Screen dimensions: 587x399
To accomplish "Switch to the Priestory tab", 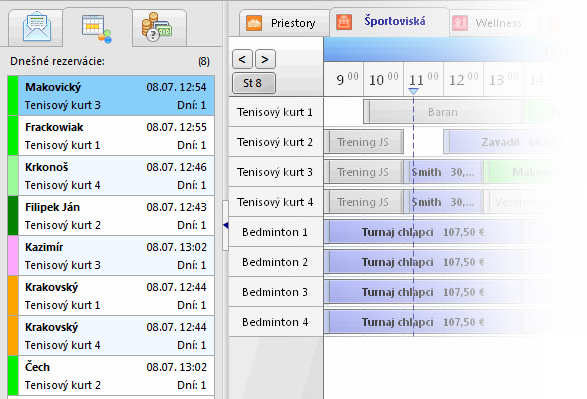I will (285, 23).
